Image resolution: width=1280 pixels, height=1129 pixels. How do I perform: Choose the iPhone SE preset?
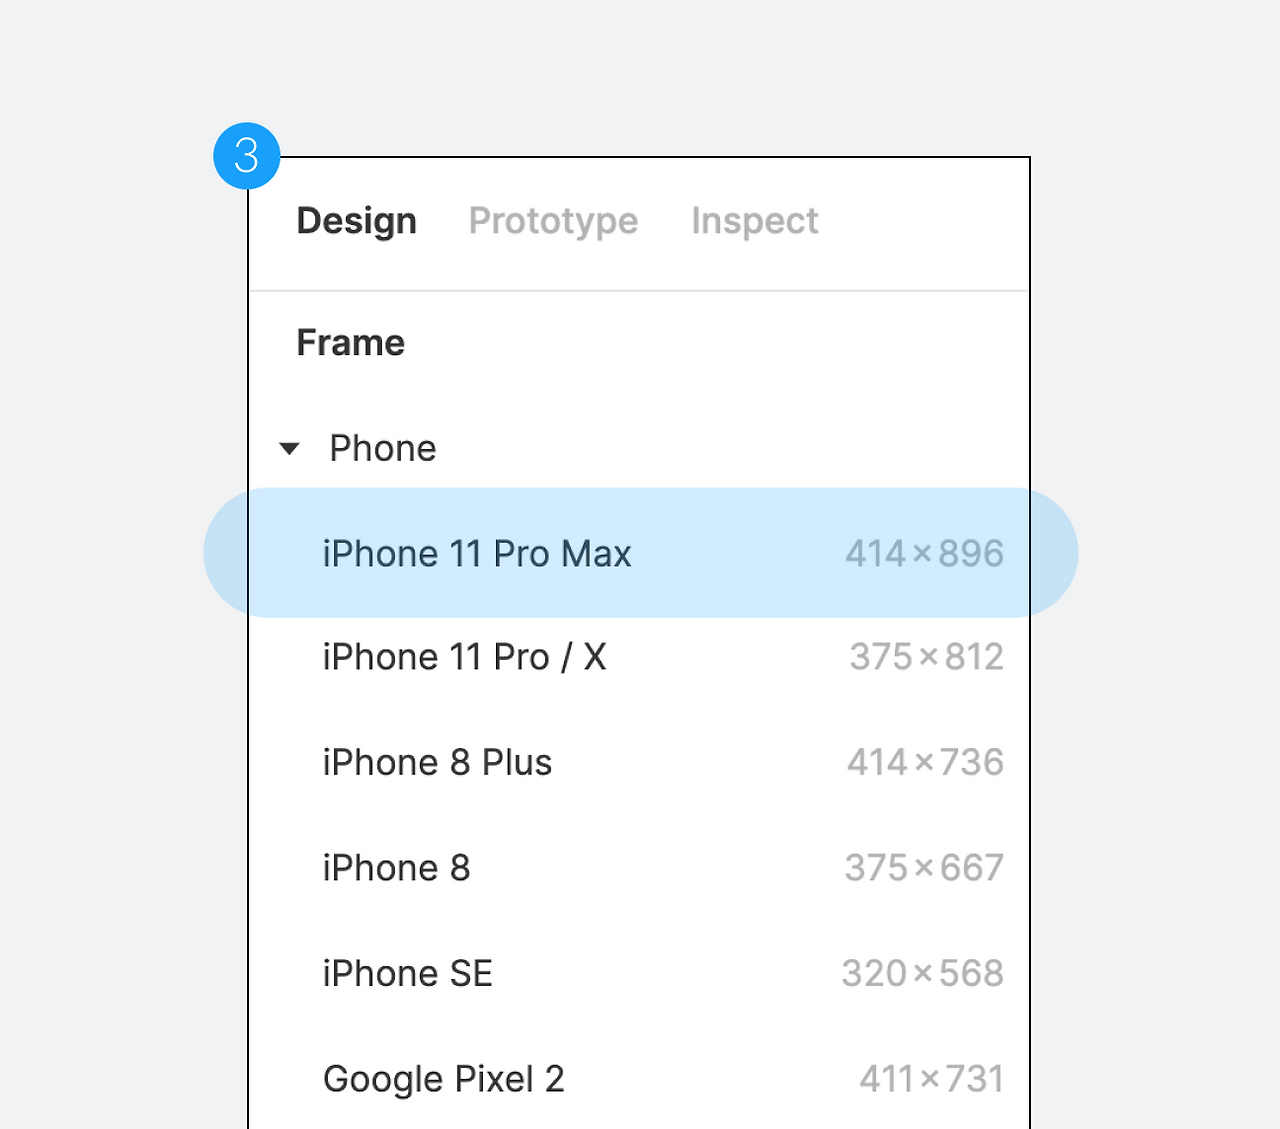tap(640, 973)
